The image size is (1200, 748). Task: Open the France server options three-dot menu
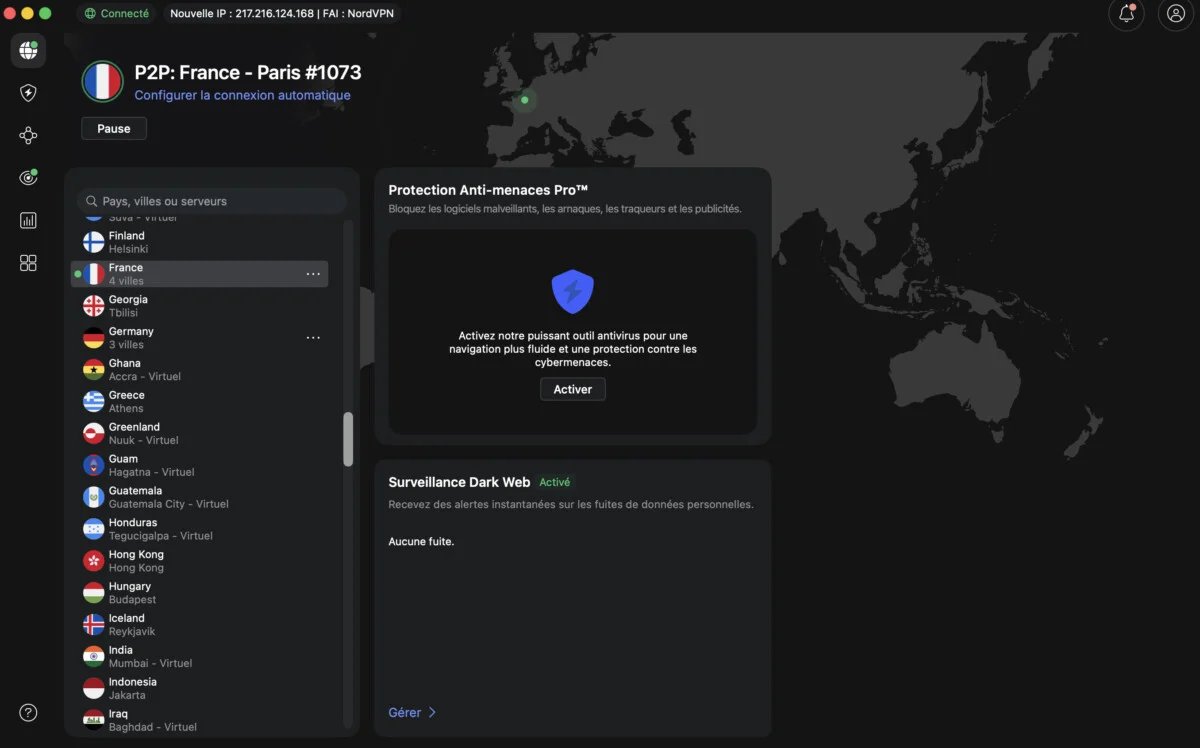click(x=313, y=273)
